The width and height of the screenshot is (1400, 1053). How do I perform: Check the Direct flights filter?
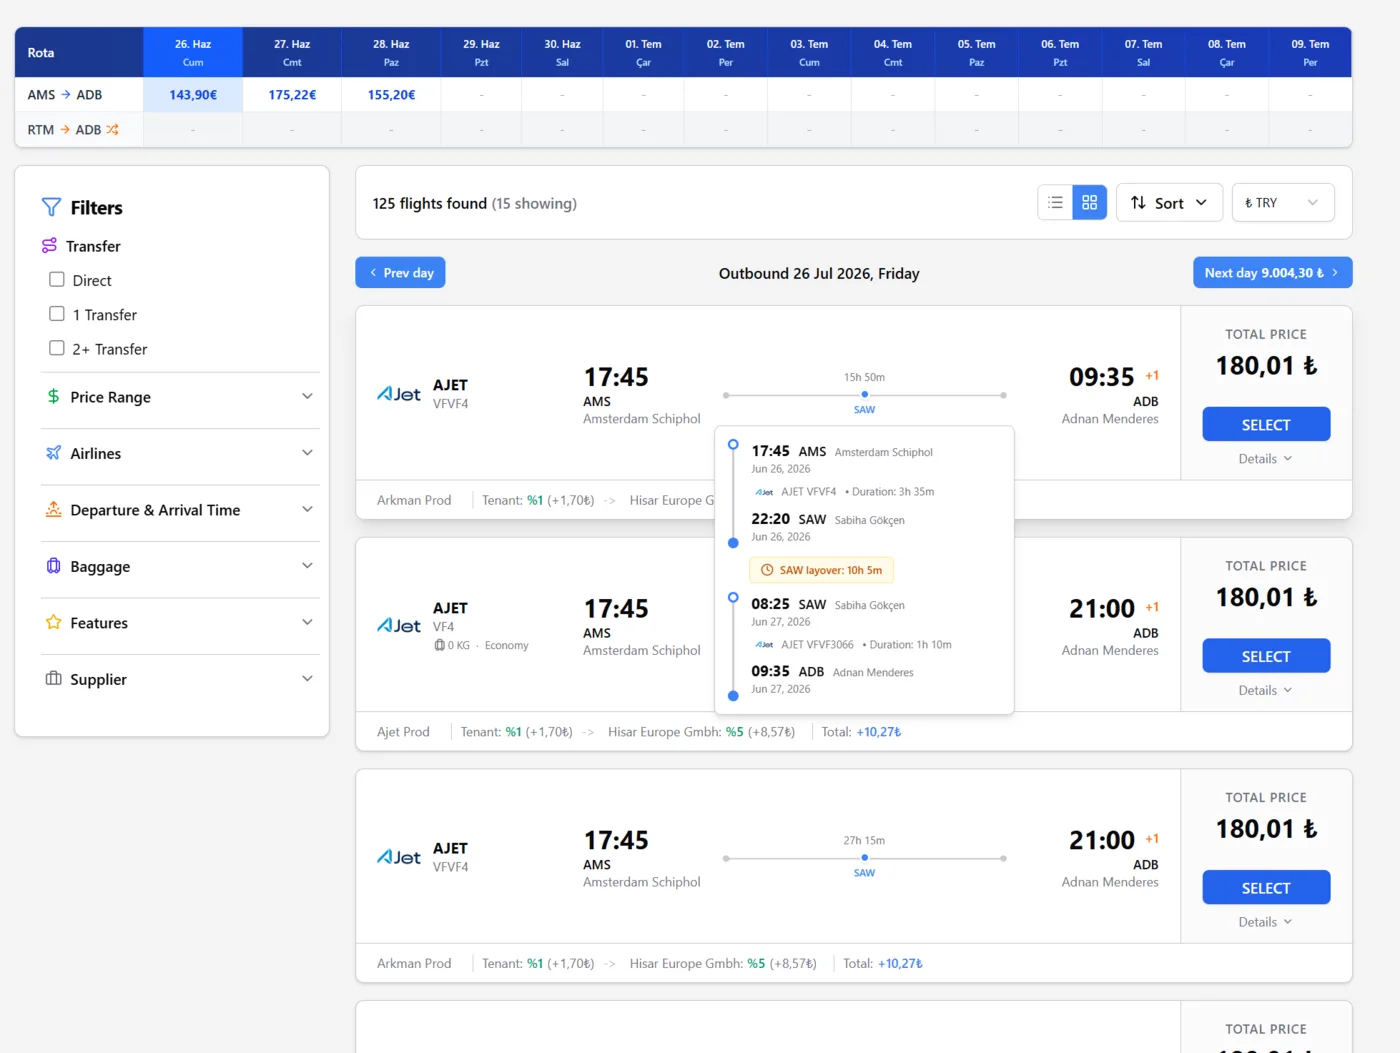point(56,279)
